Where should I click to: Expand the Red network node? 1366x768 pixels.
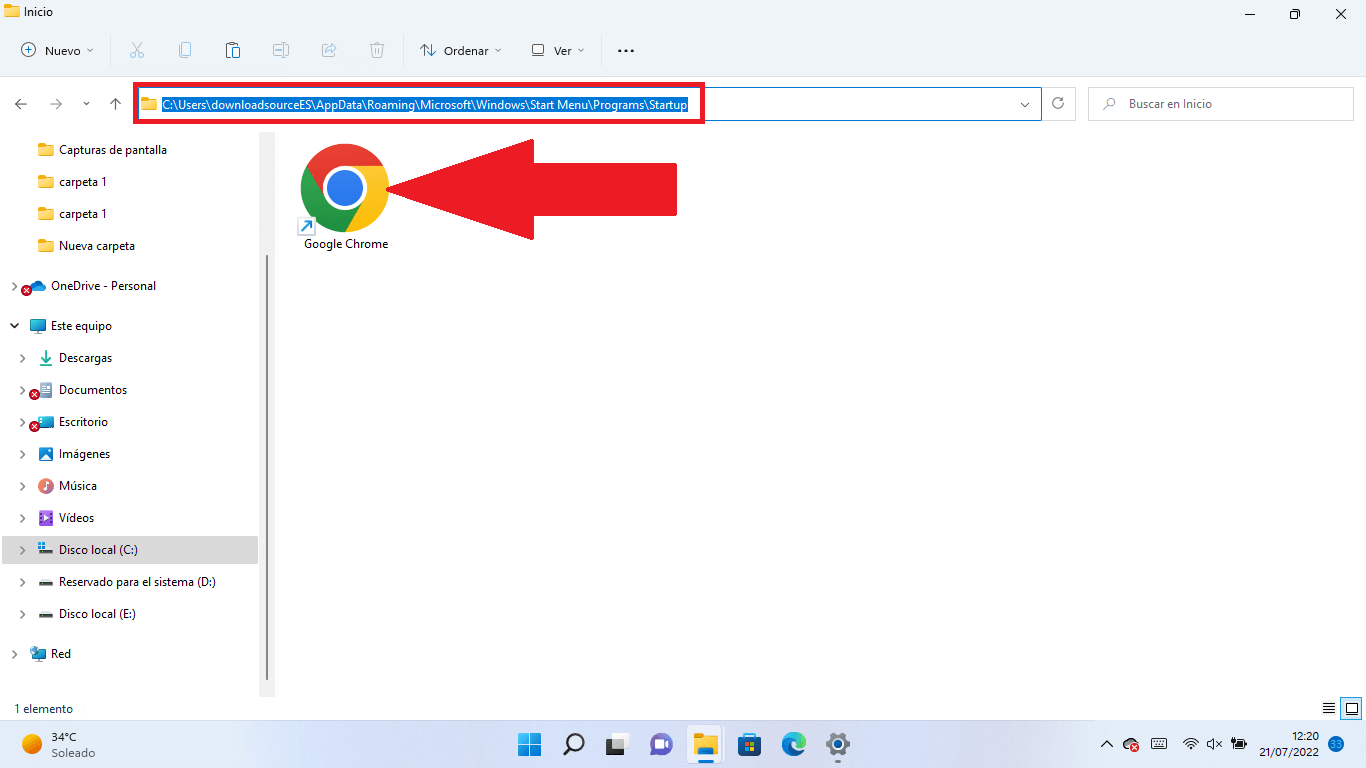tap(14, 654)
